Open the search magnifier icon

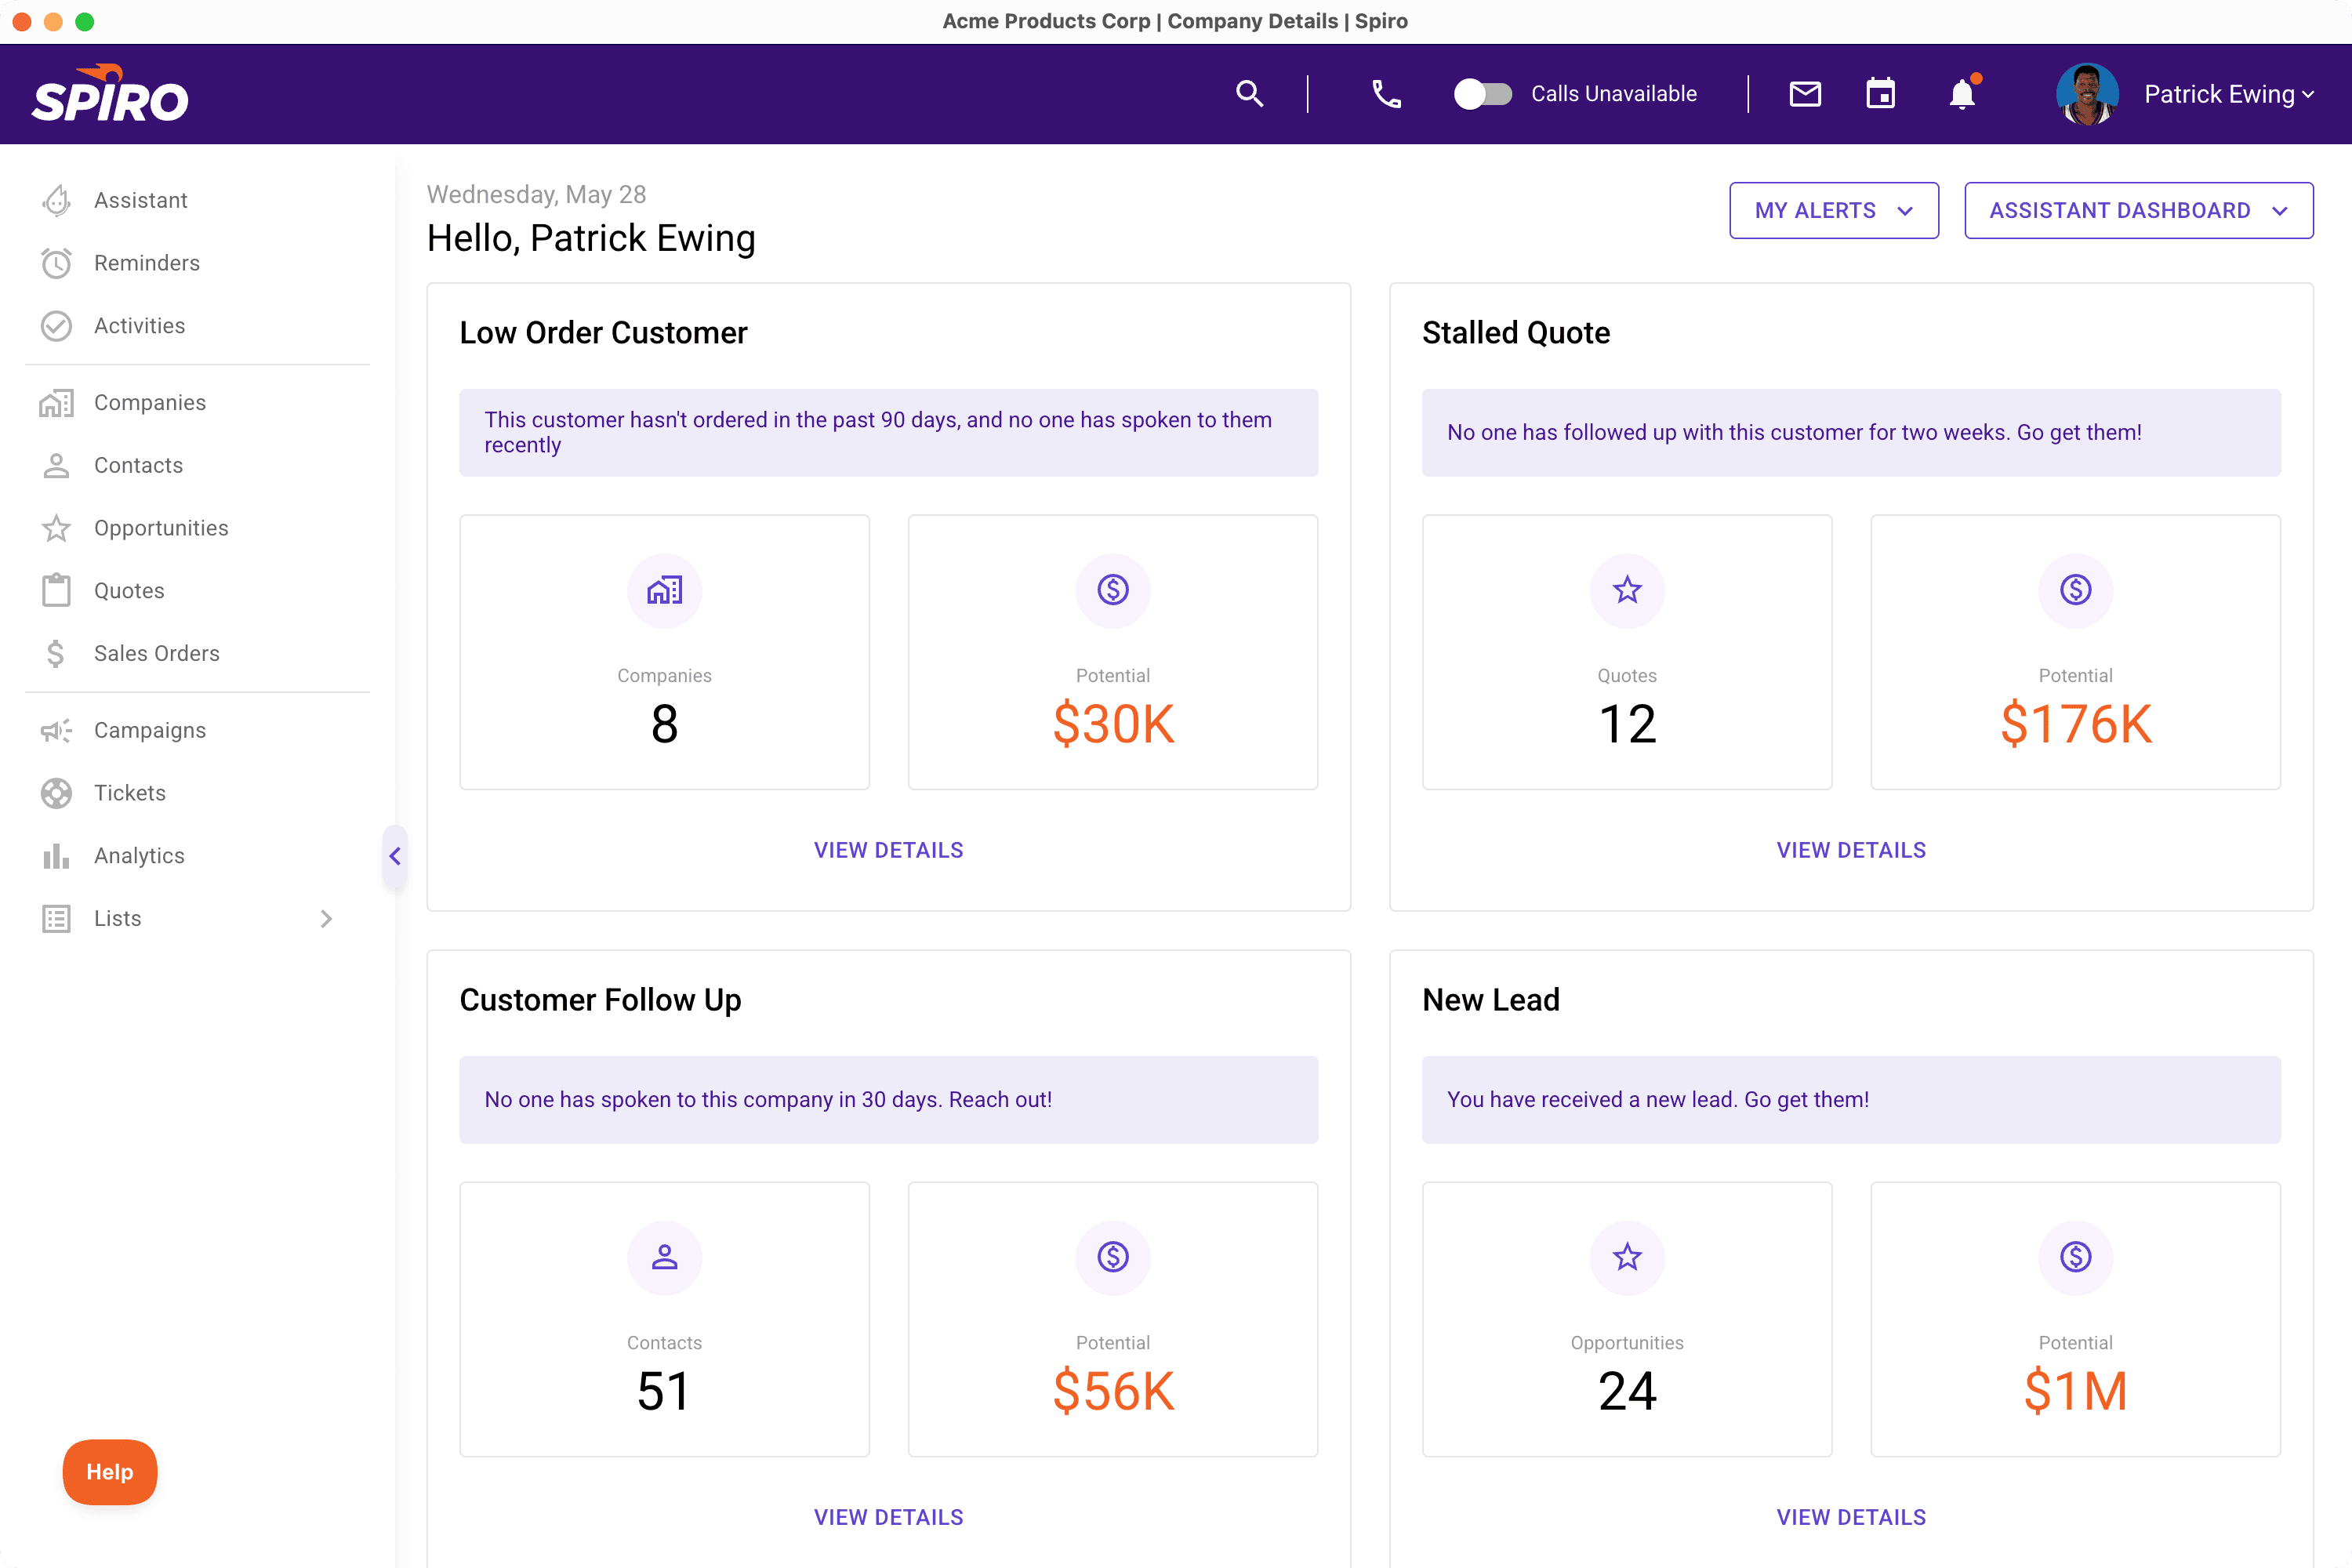coord(1249,94)
